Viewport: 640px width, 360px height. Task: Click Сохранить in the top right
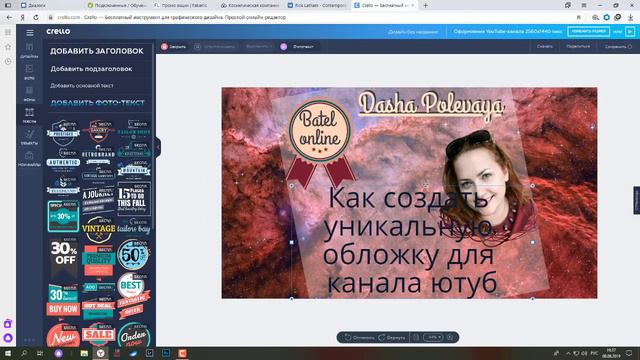[618, 47]
